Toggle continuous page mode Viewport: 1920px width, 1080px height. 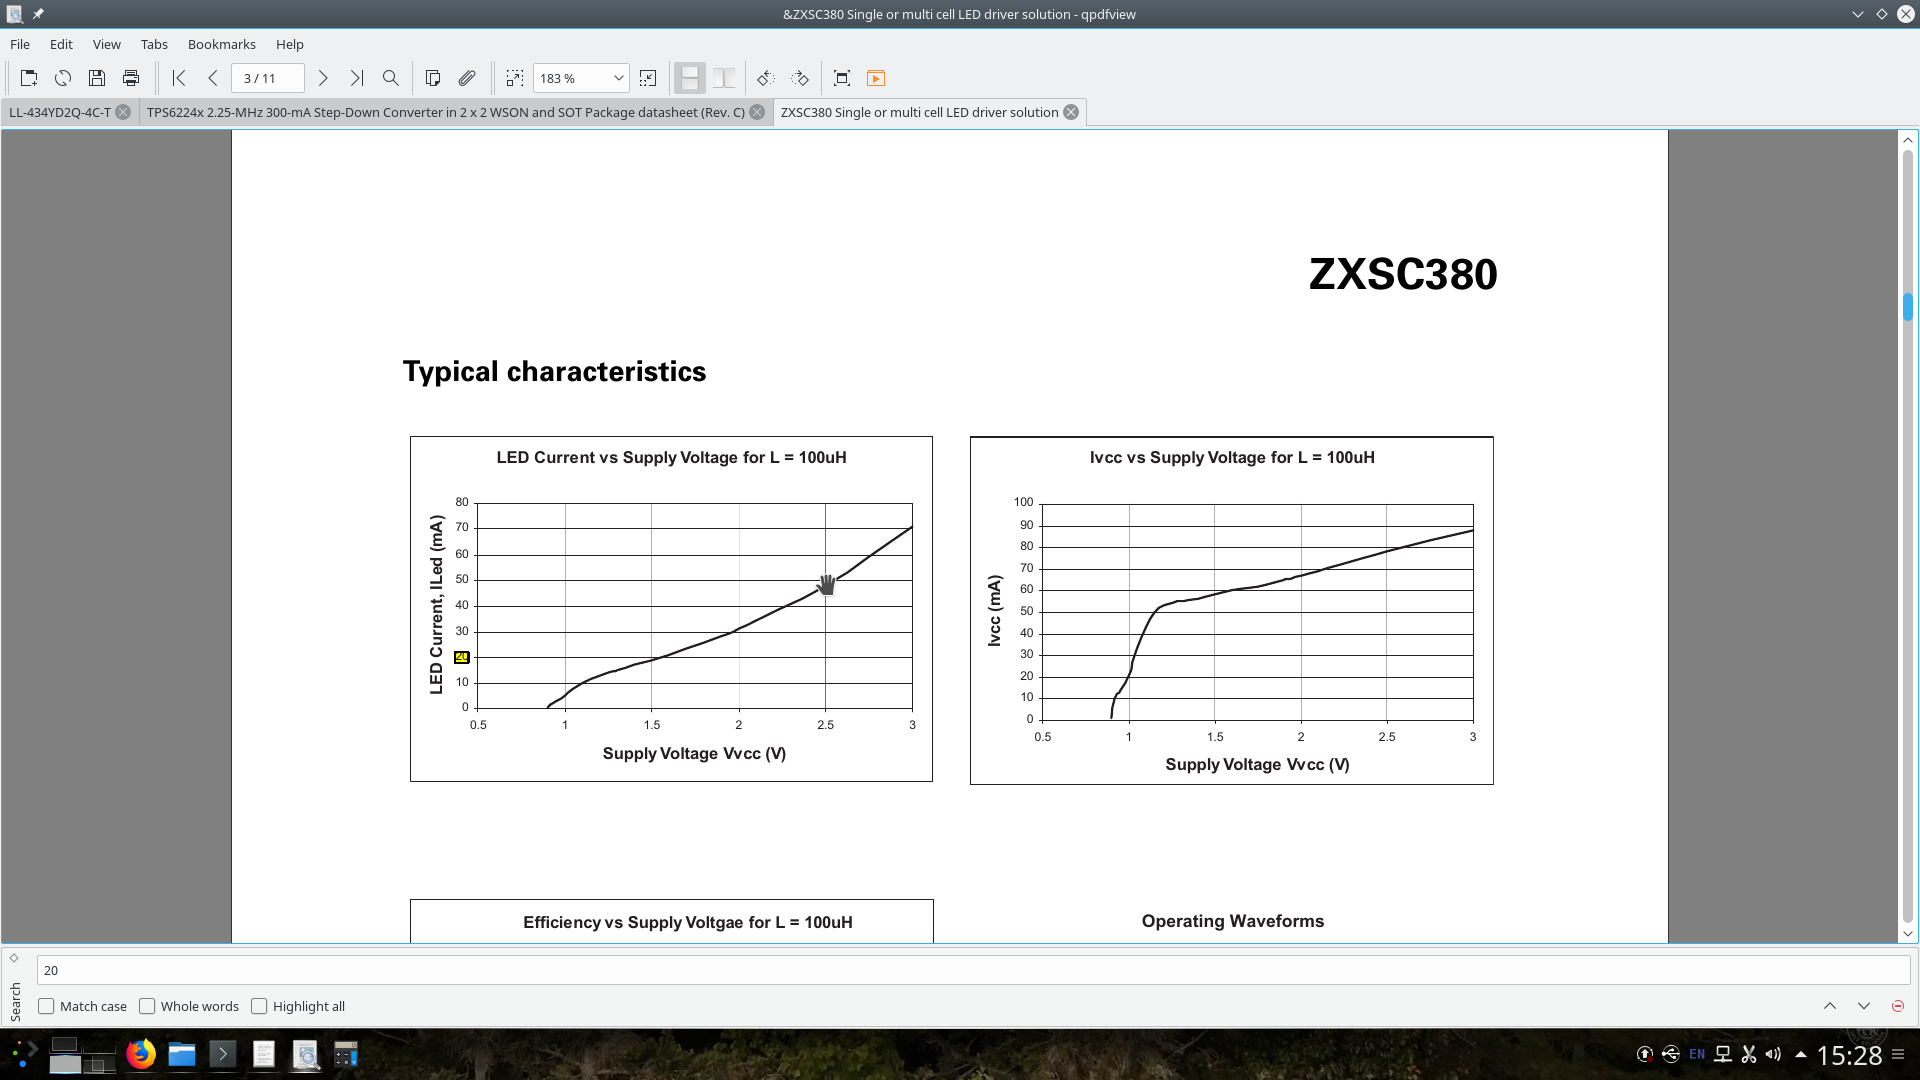coord(690,78)
